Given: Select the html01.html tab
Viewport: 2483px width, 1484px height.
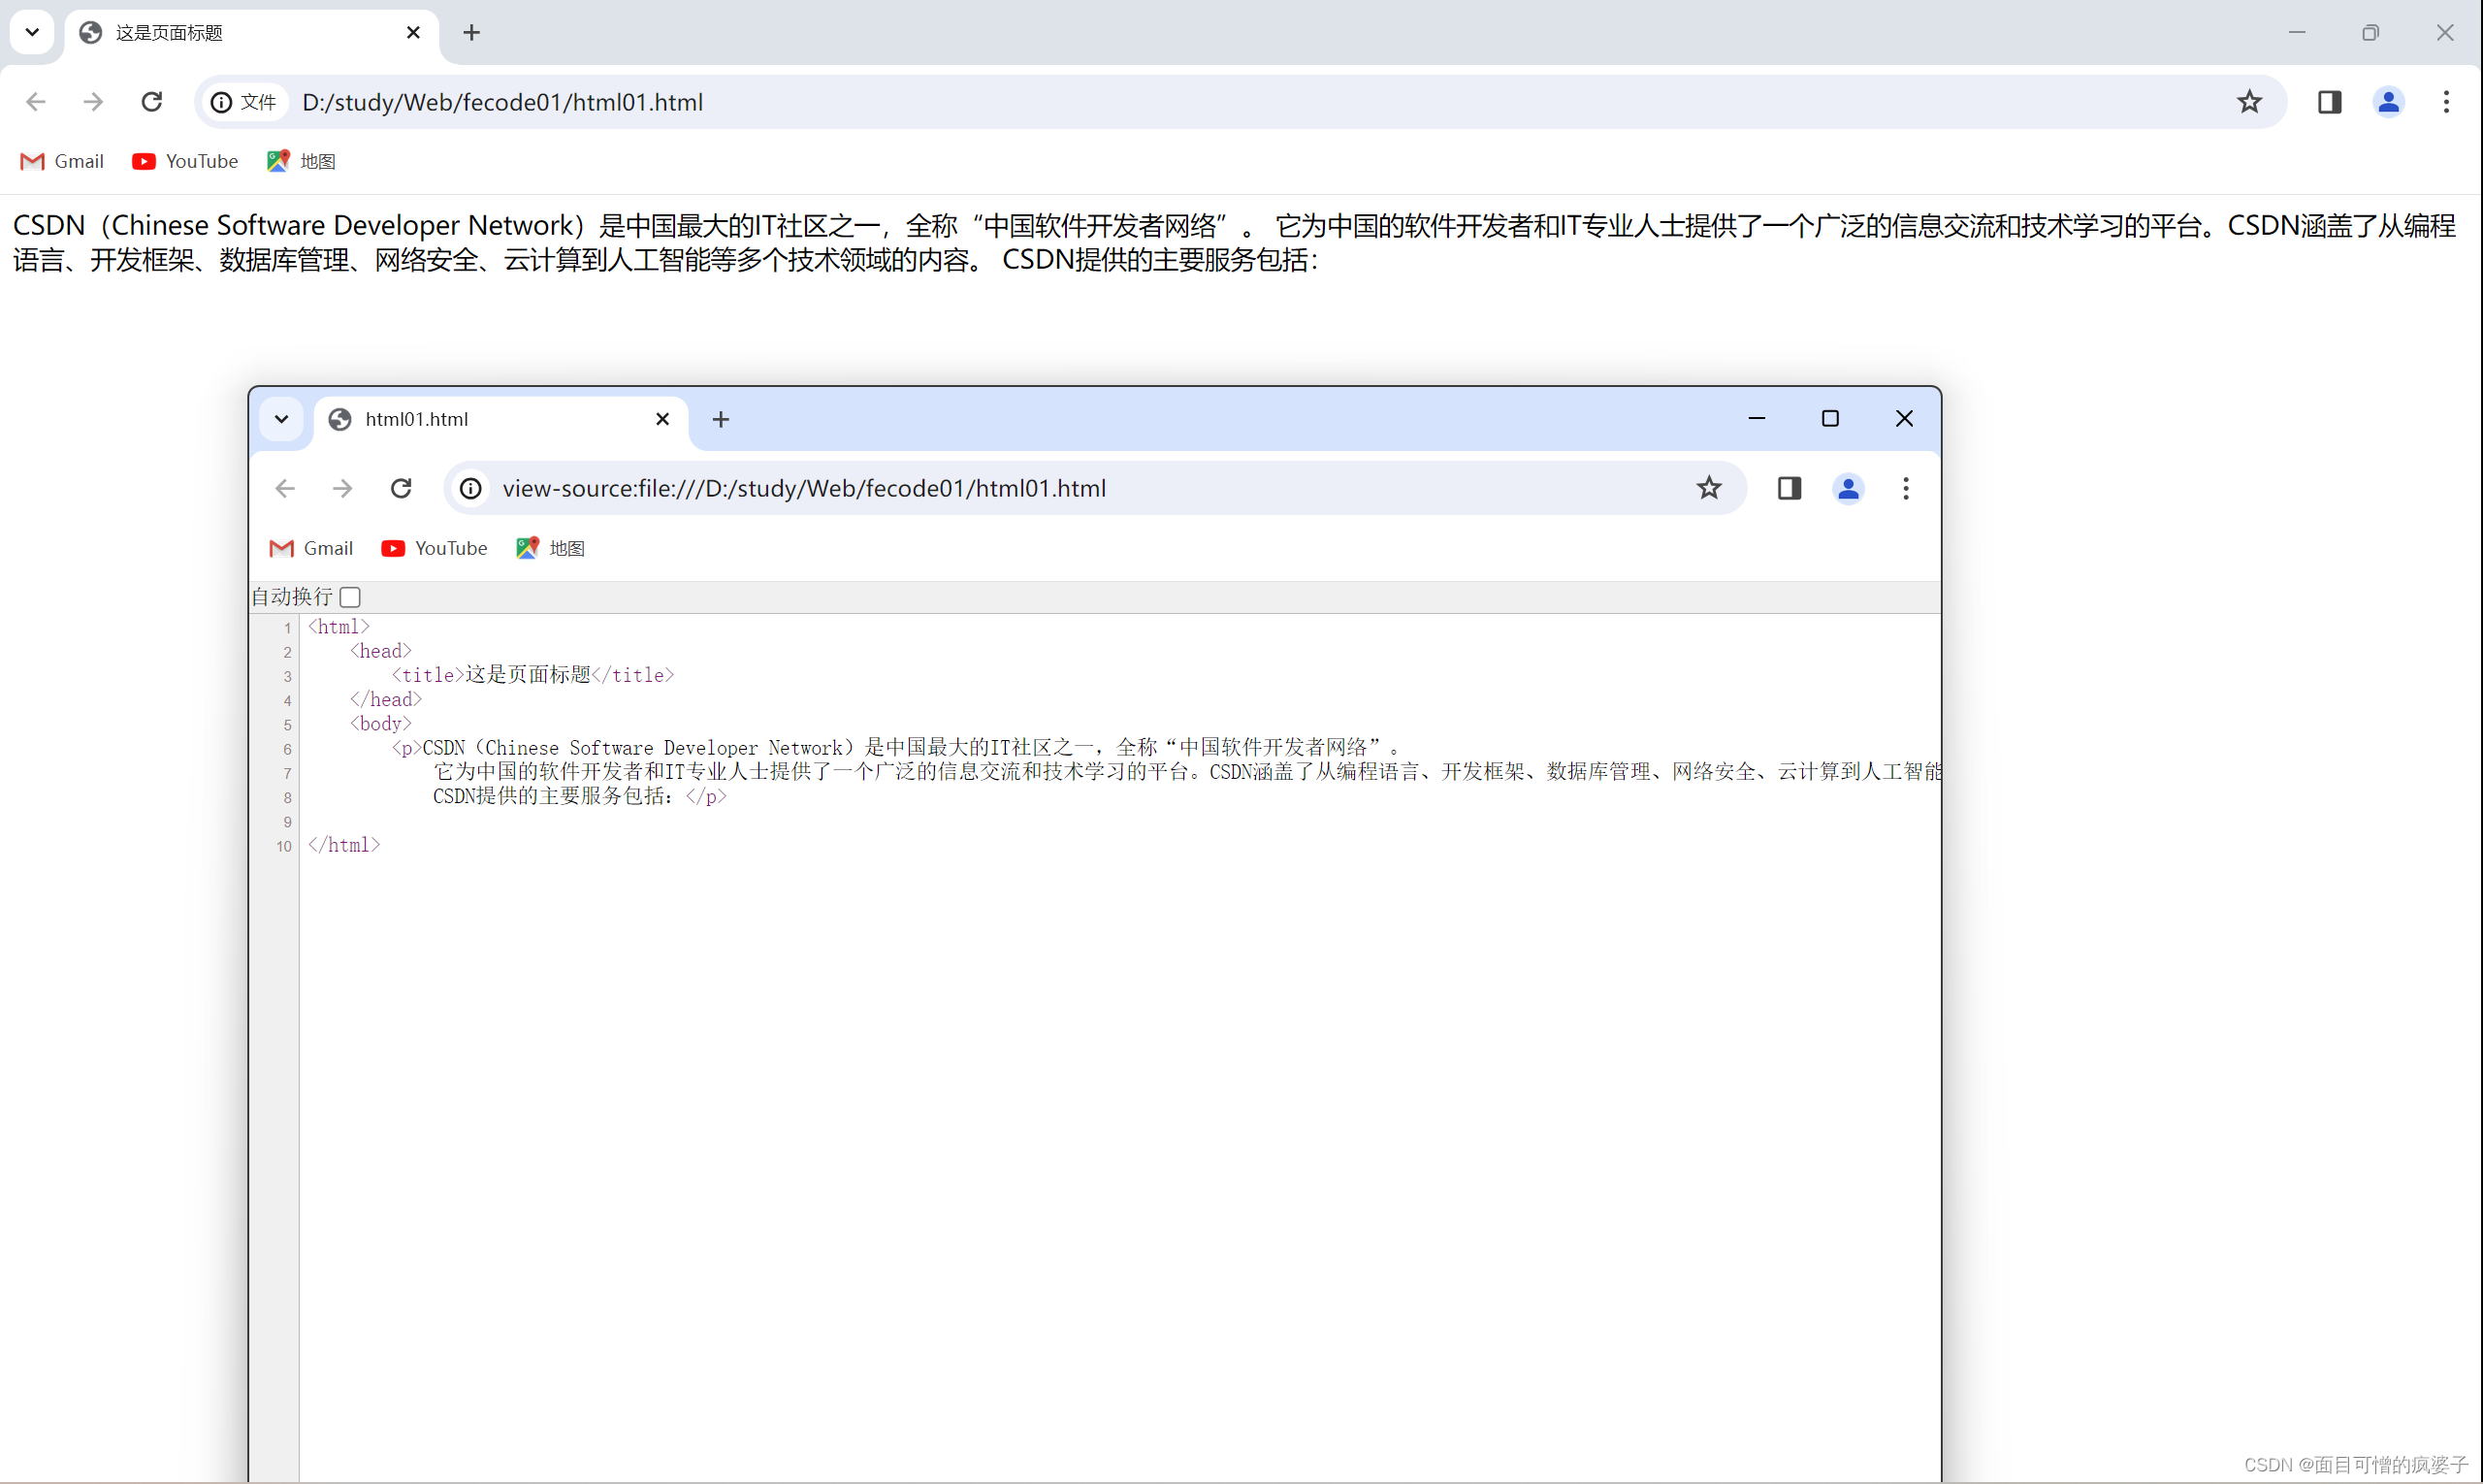Looking at the screenshot, I should point(500,420).
